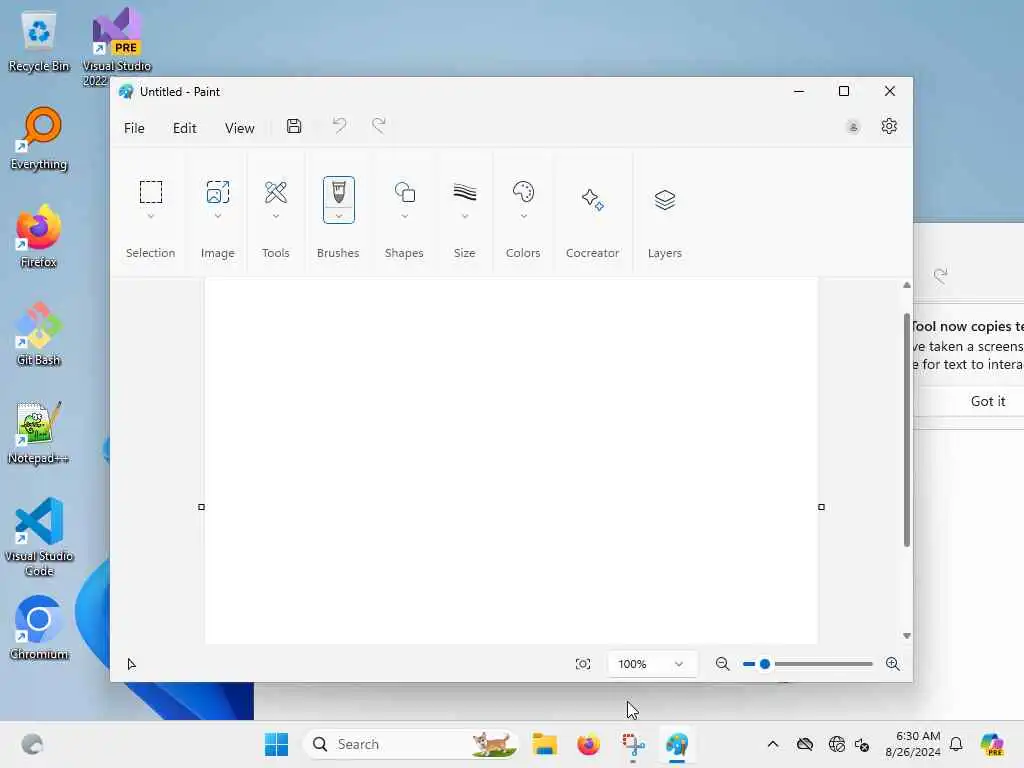The height and width of the screenshot is (768, 1024).
Task: Click the muted volume tray icon
Action: pyautogui.click(x=861, y=744)
